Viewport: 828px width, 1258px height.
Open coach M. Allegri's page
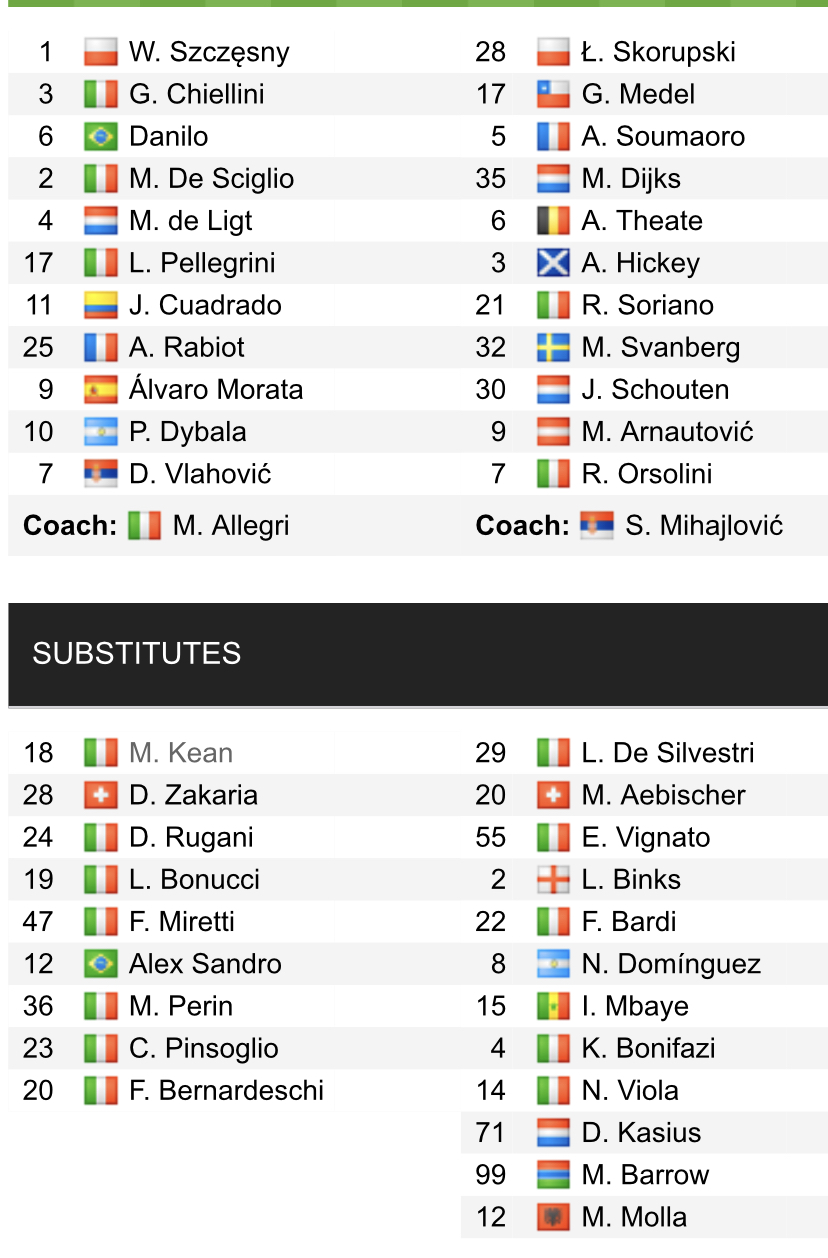click(231, 525)
